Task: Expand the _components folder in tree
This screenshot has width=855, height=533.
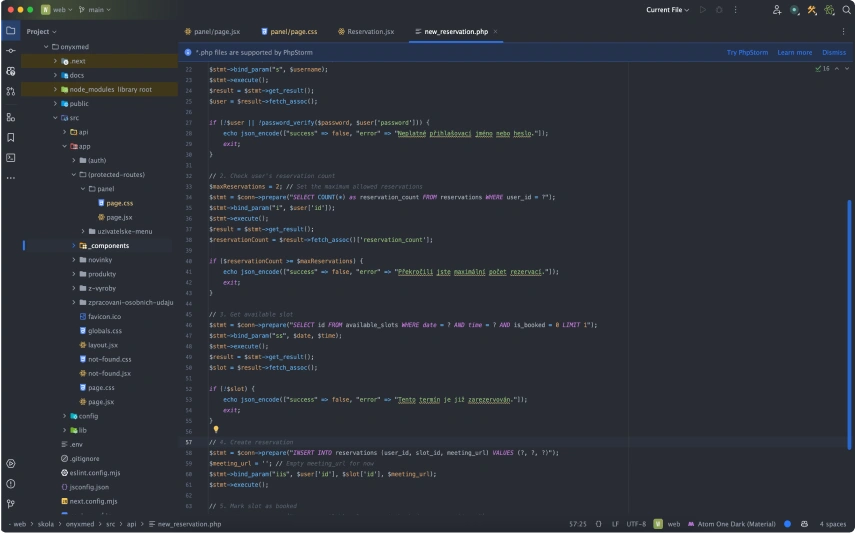Action: click(73, 245)
